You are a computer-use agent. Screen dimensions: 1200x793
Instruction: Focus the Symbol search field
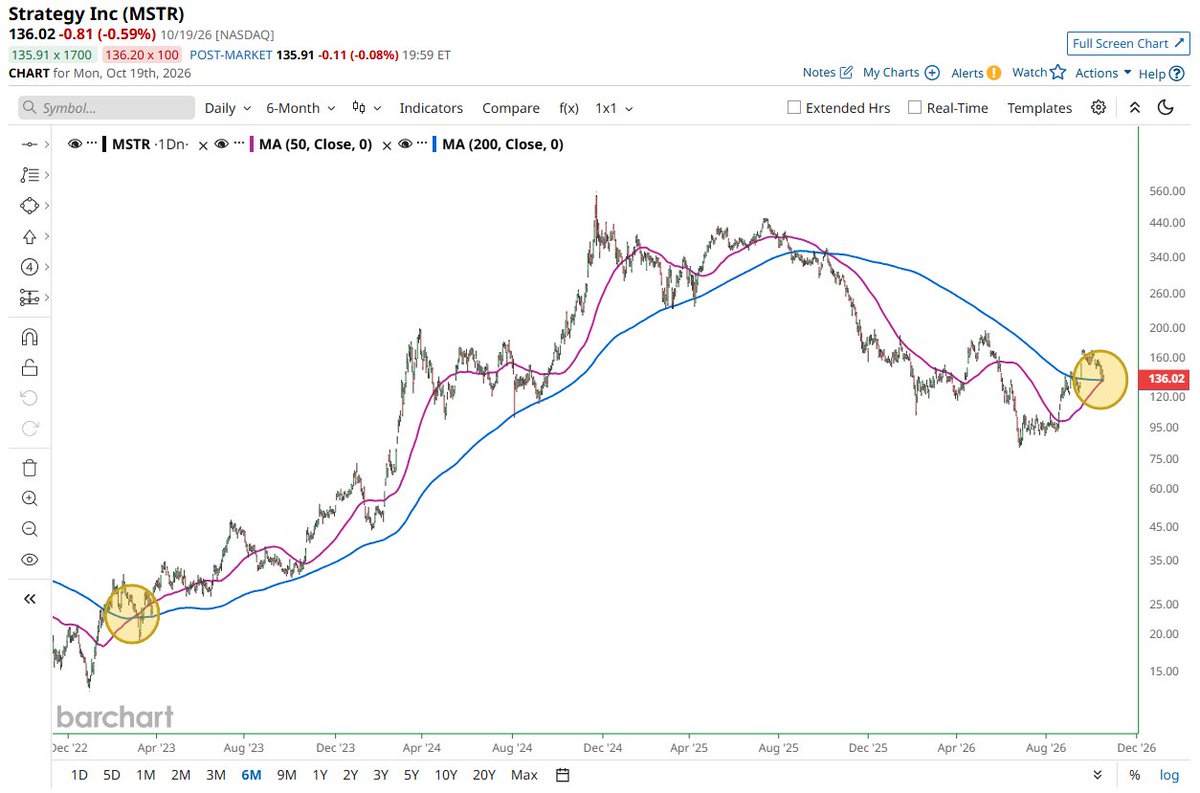coord(107,108)
